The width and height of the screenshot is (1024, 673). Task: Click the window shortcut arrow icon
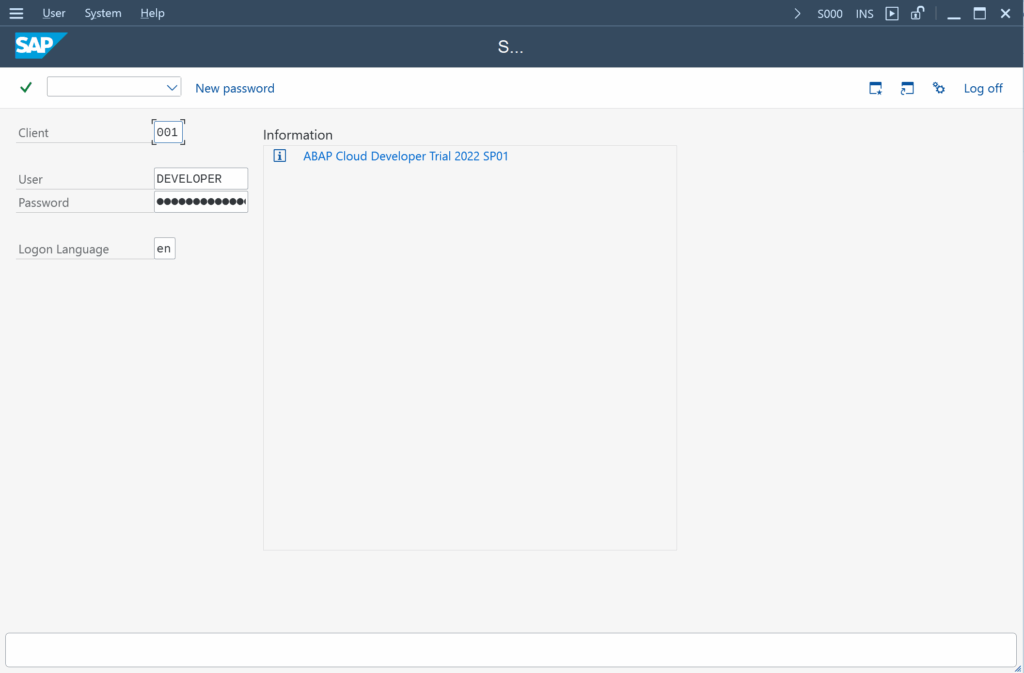point(907,88)
